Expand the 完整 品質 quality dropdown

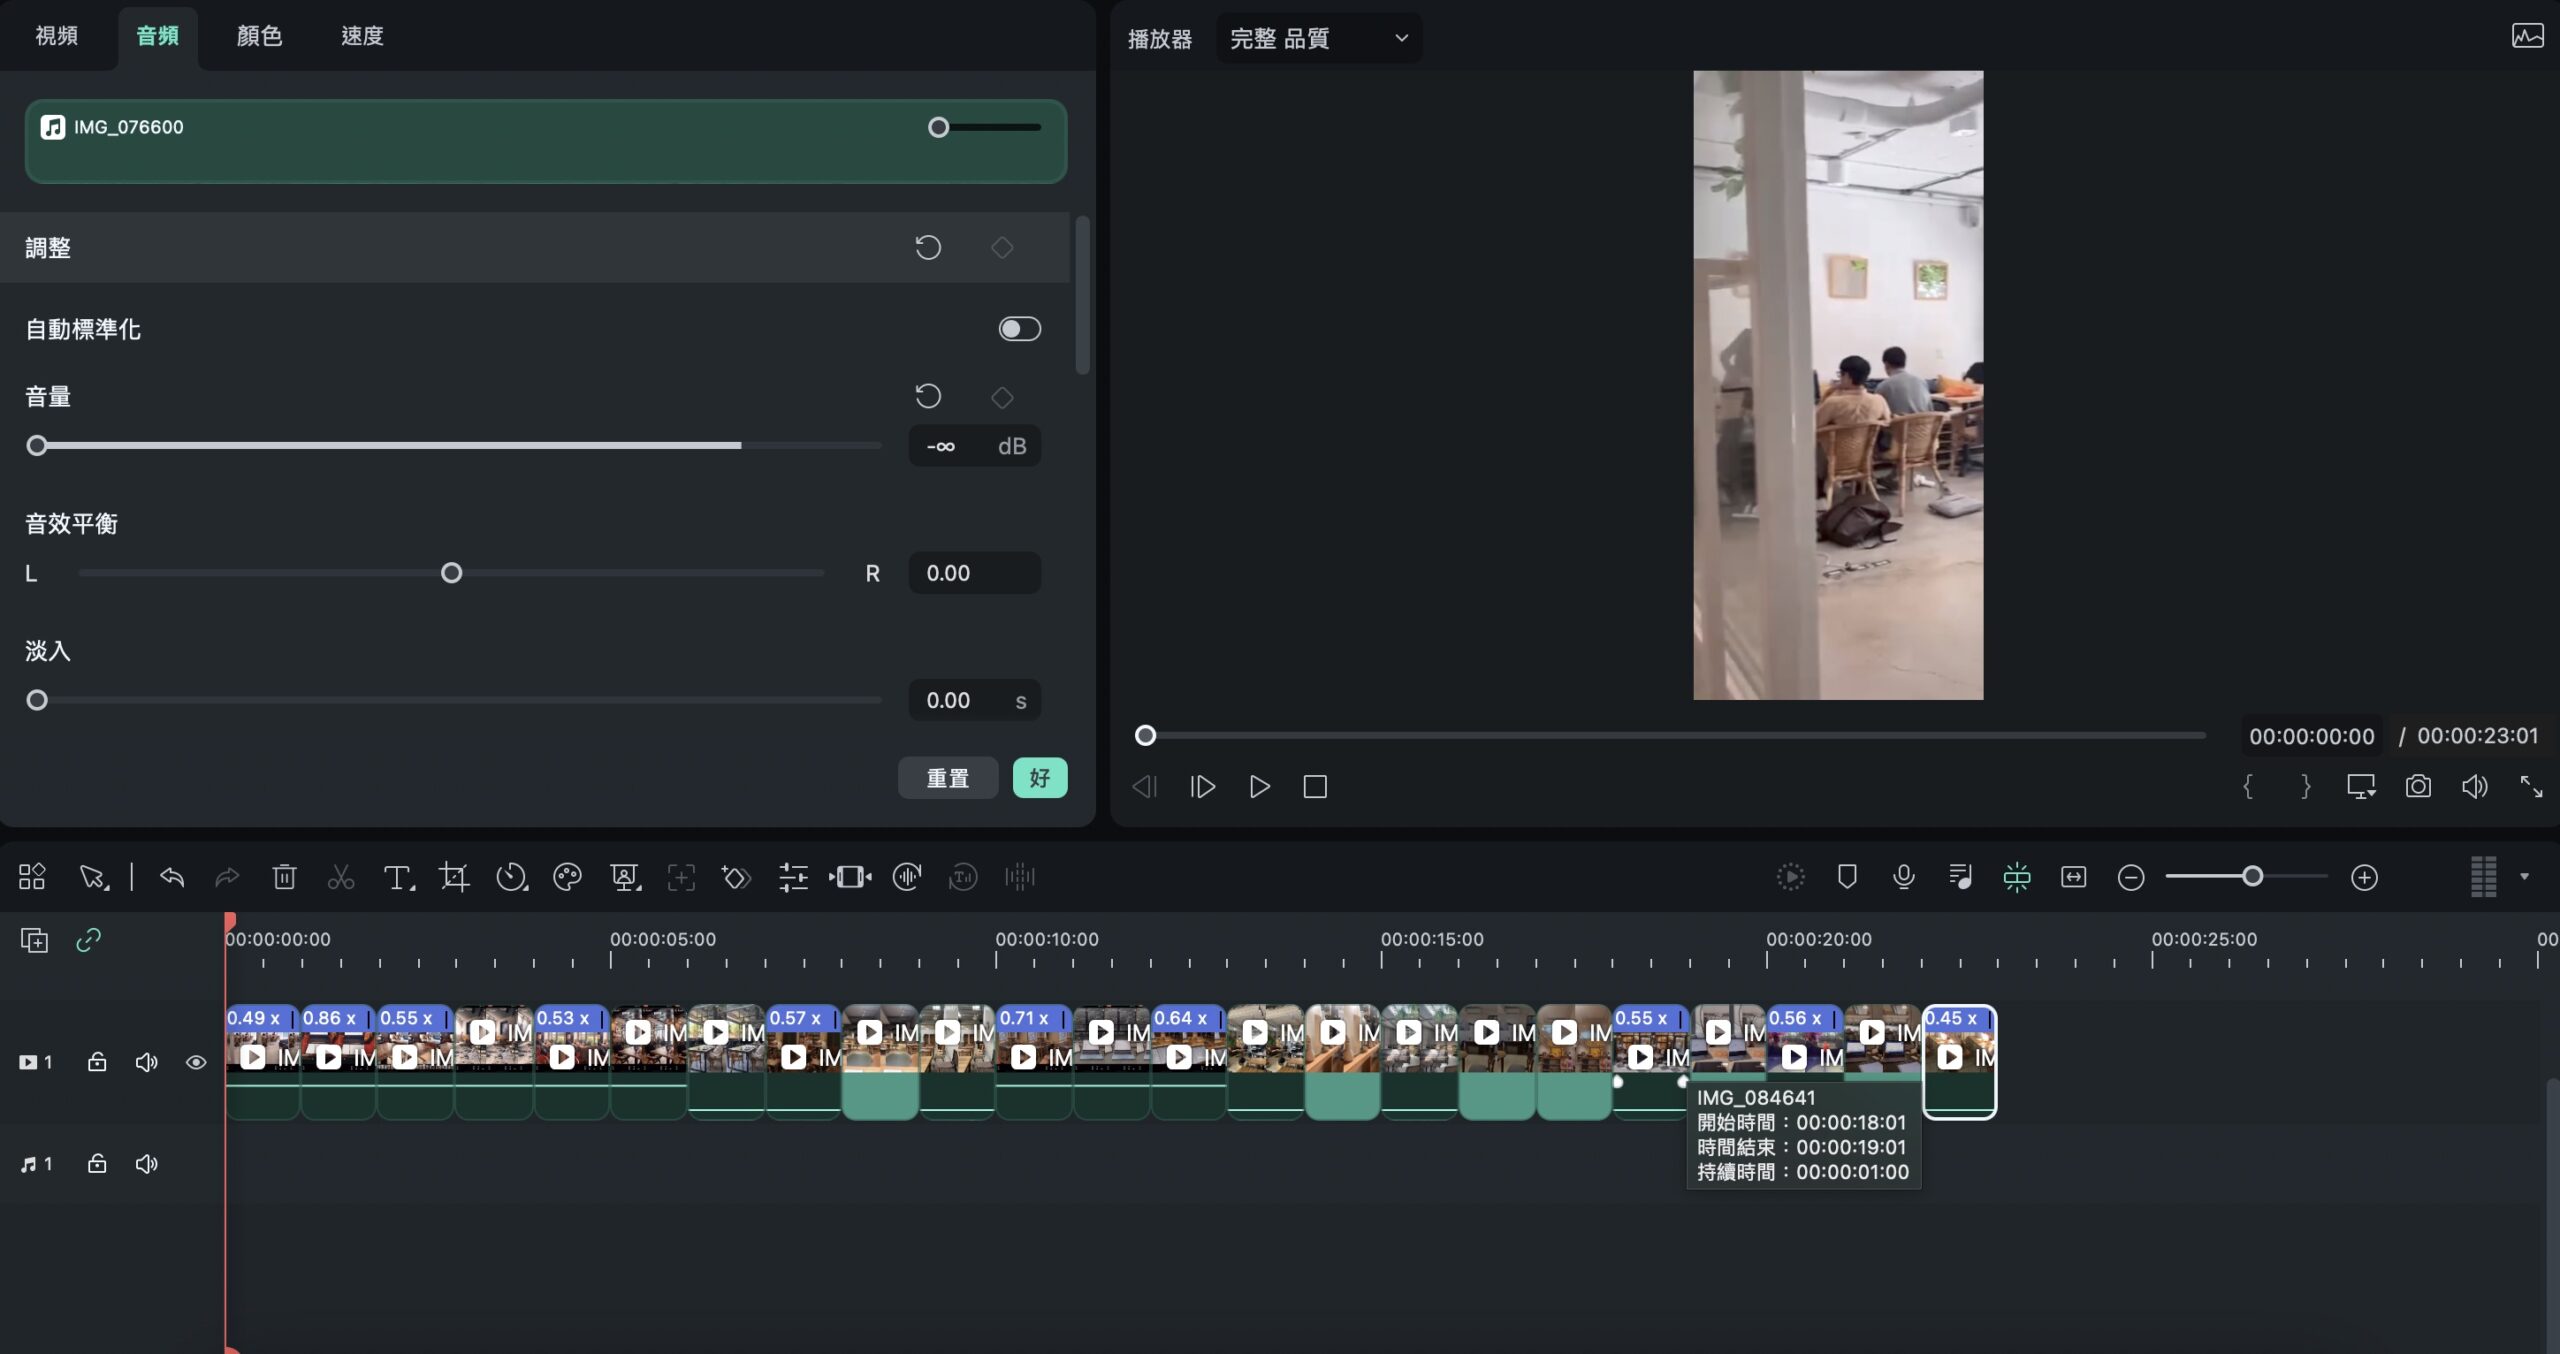click(x=1319, y=38)
